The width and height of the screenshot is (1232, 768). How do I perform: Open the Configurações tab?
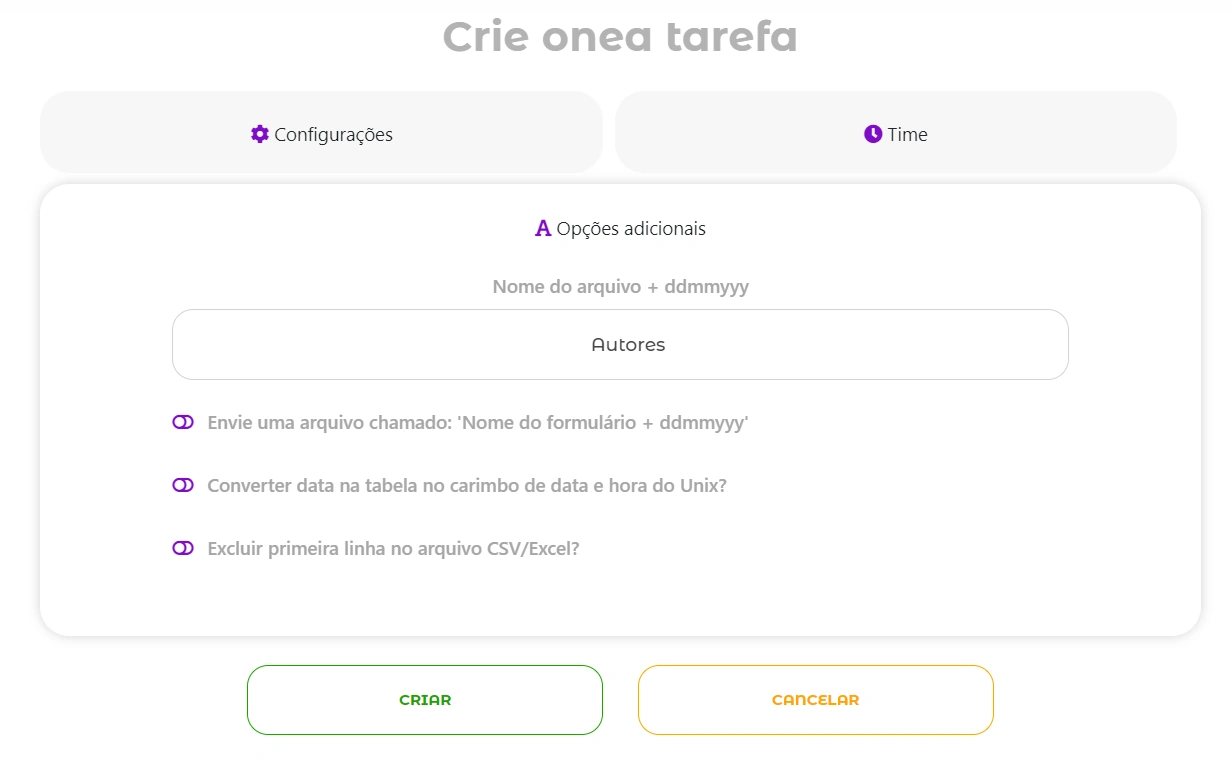pyautogui.click(x=321, y=132)
